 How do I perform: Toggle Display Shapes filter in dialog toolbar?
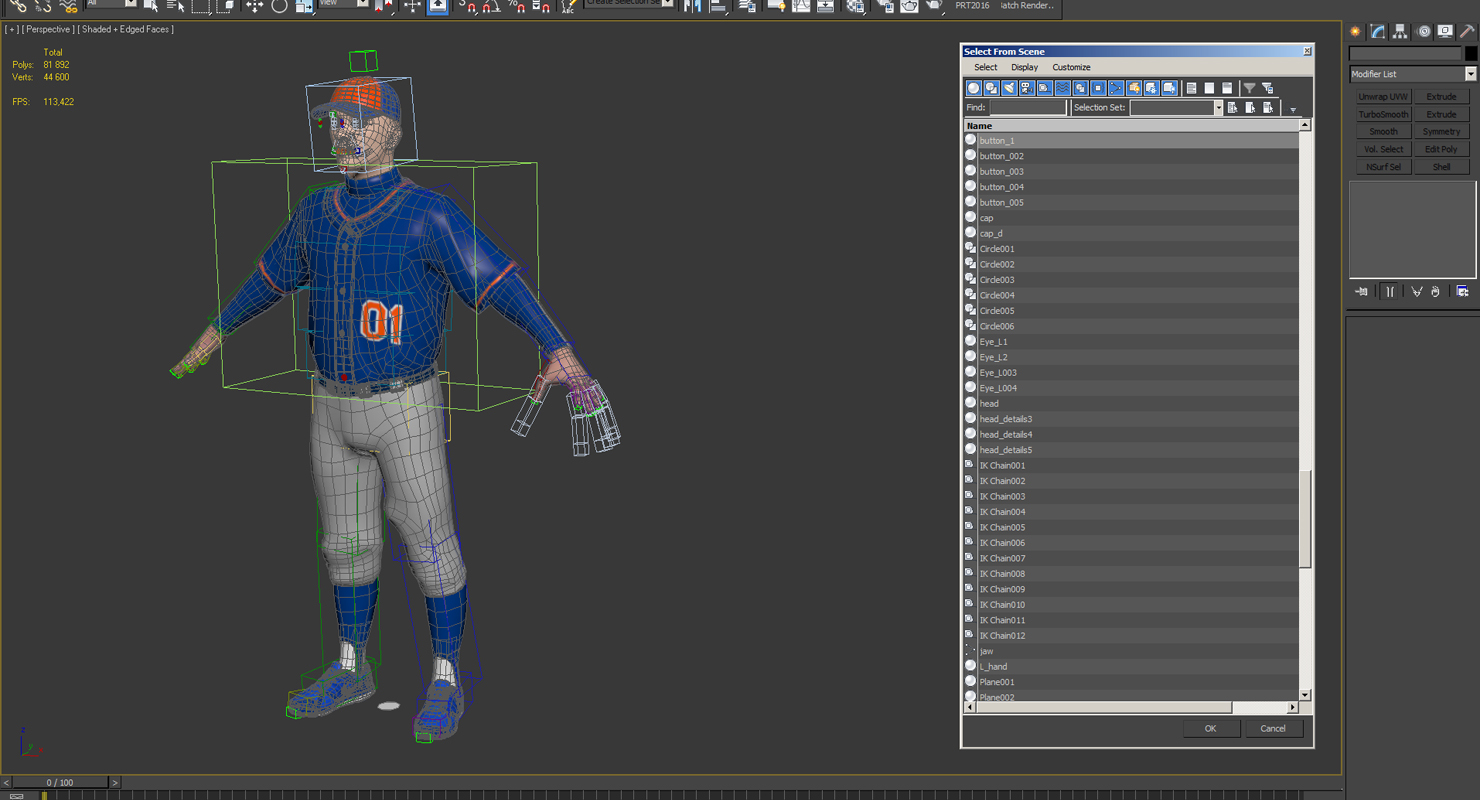point(991,88)
